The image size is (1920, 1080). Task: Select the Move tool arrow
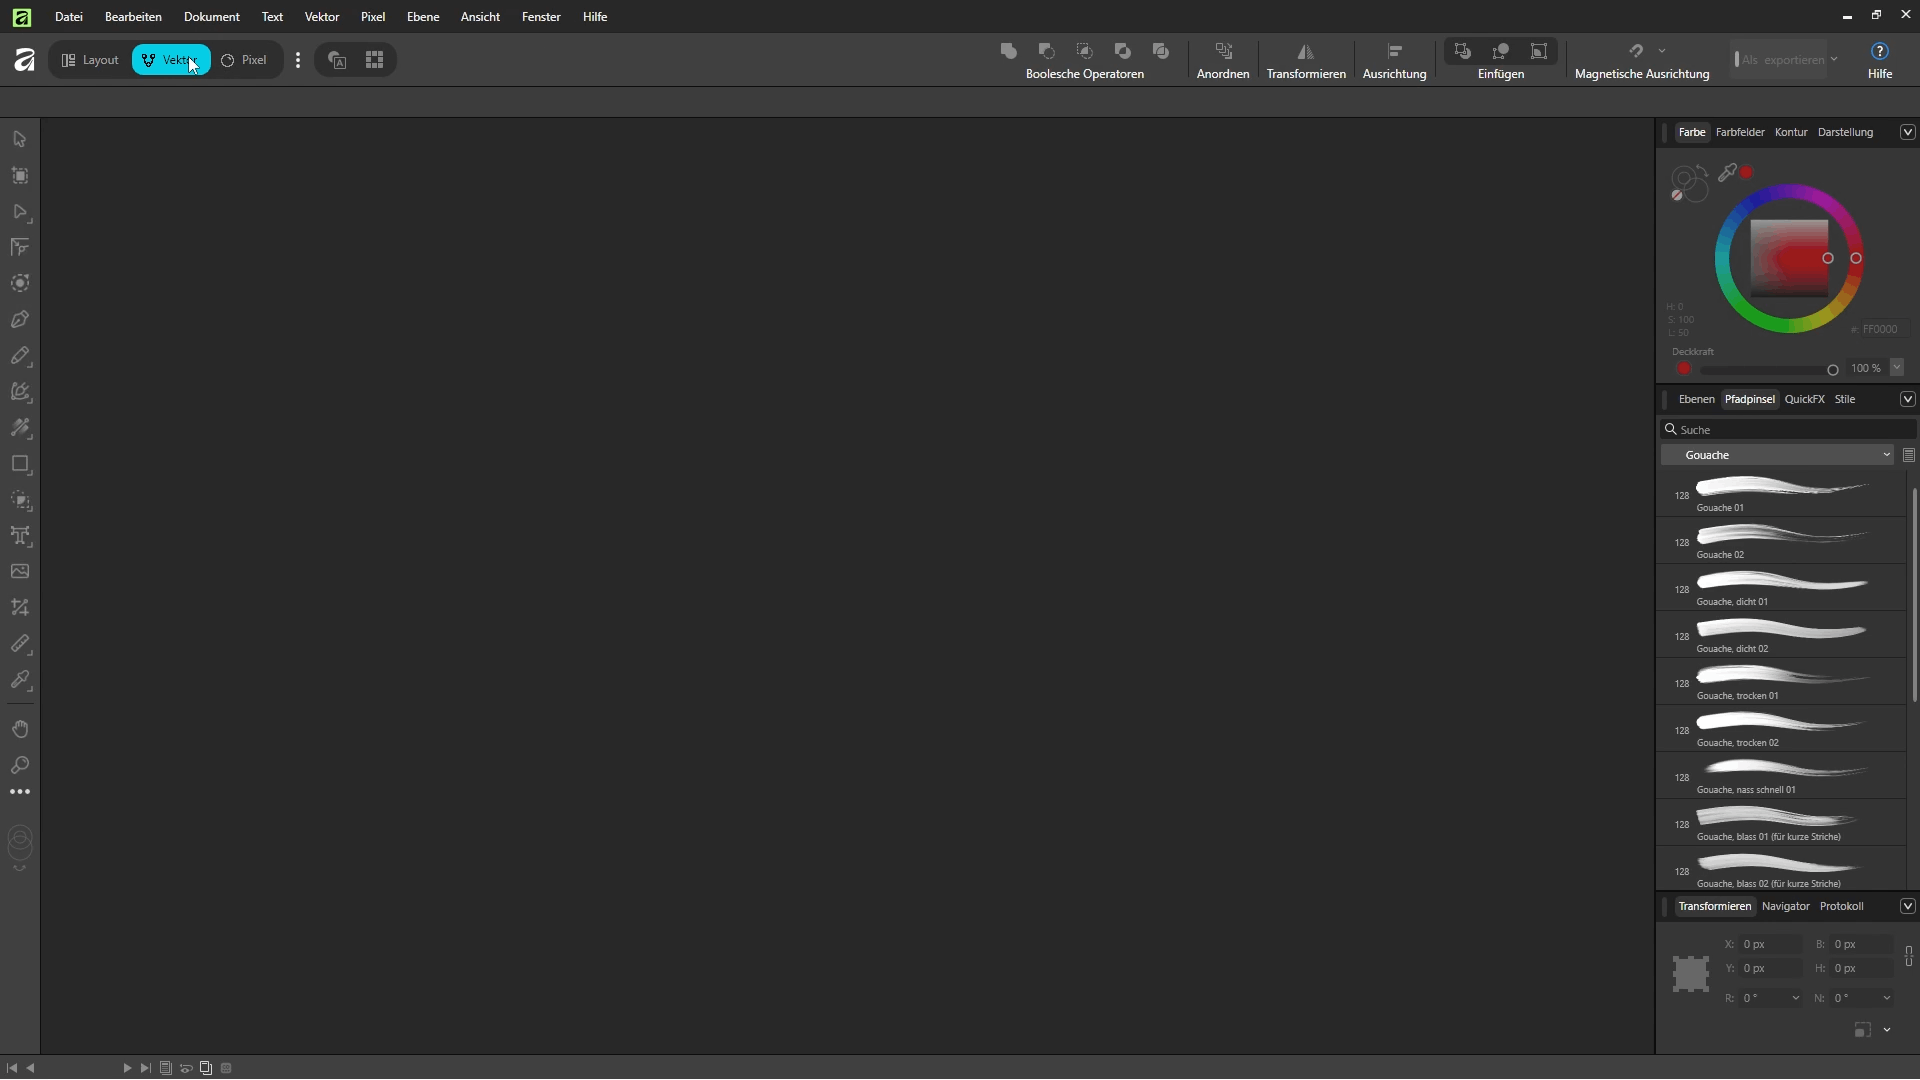point(20,139)
